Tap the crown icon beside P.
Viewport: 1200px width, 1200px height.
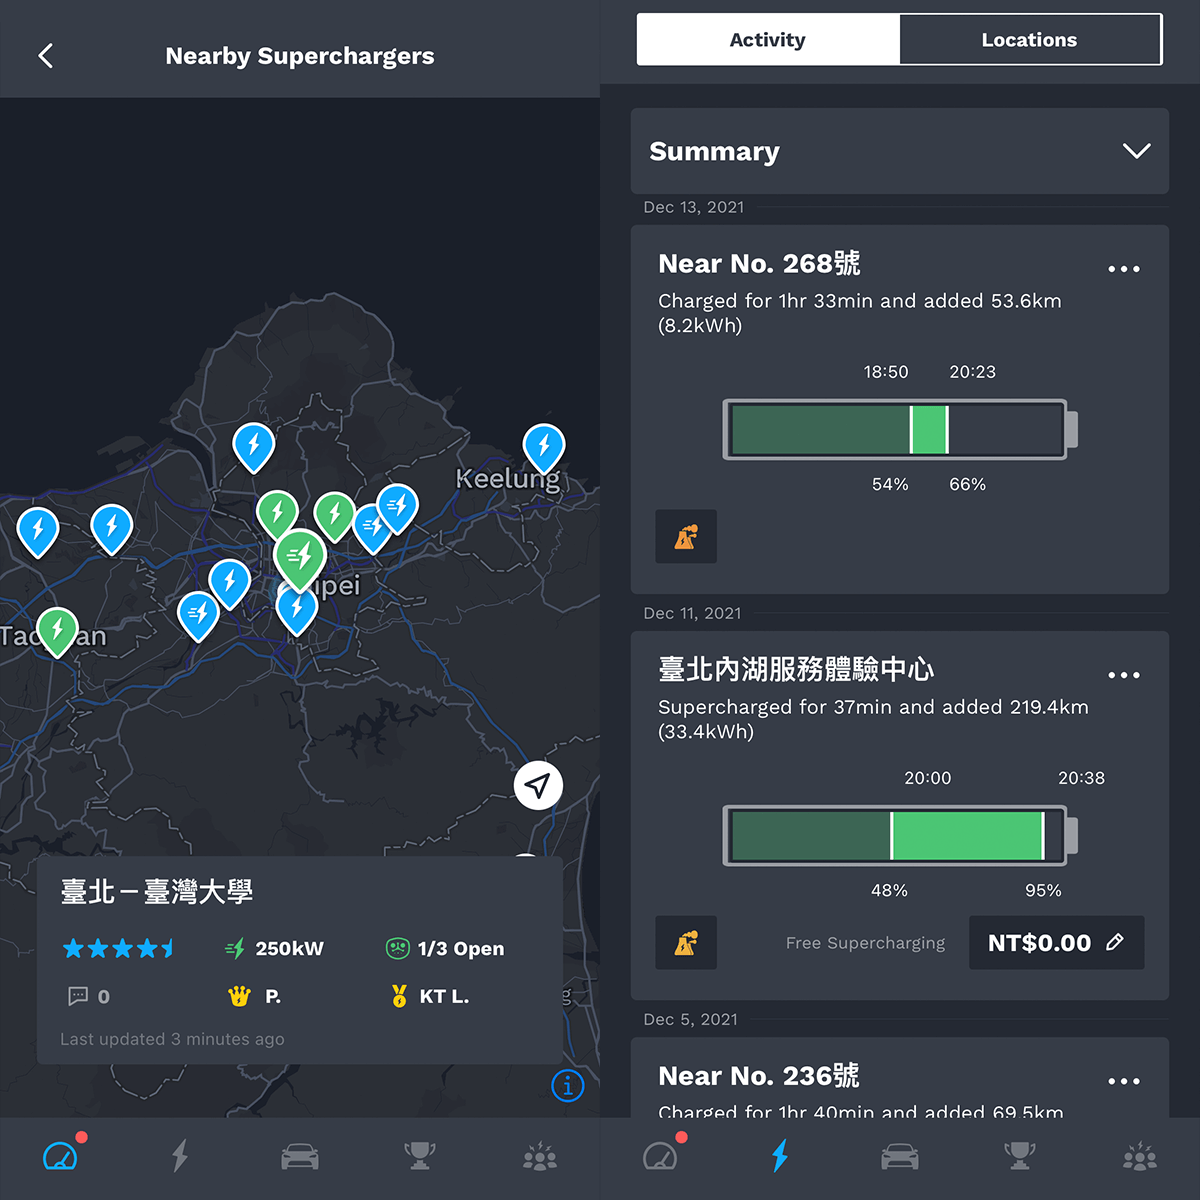click(239, 996)
